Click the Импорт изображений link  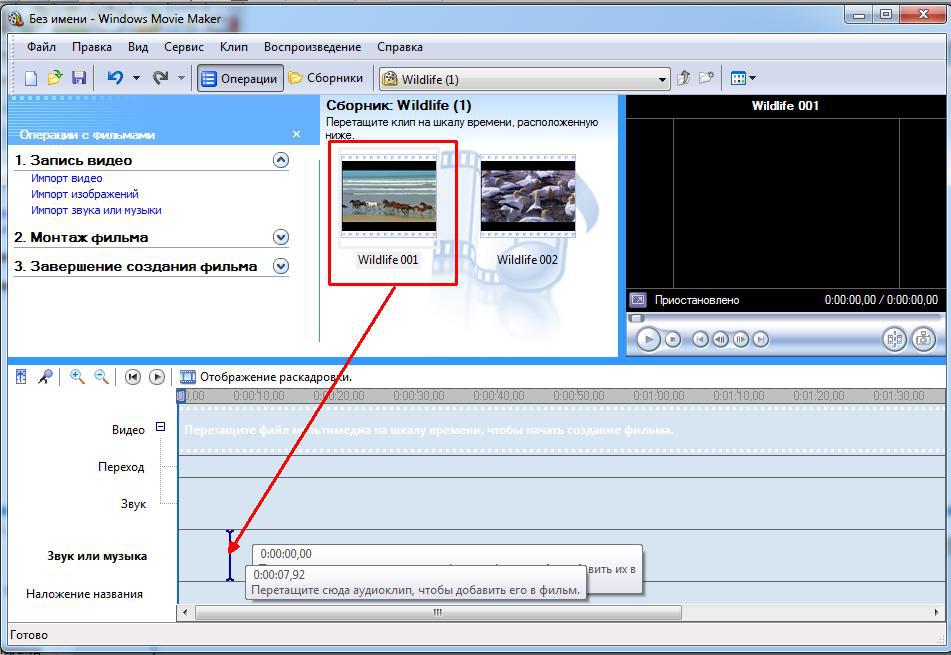[x=85, y=194]
